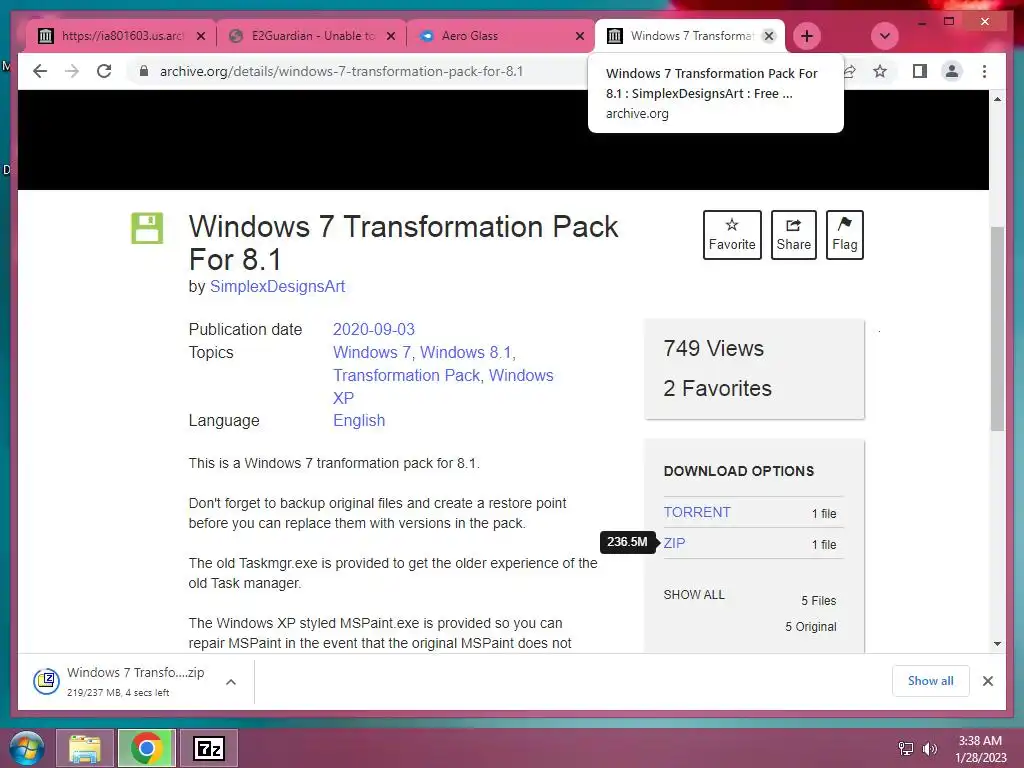Open the Chrome profile avatar
This screenshot has height=768, width=1024.
coord(952,71)
